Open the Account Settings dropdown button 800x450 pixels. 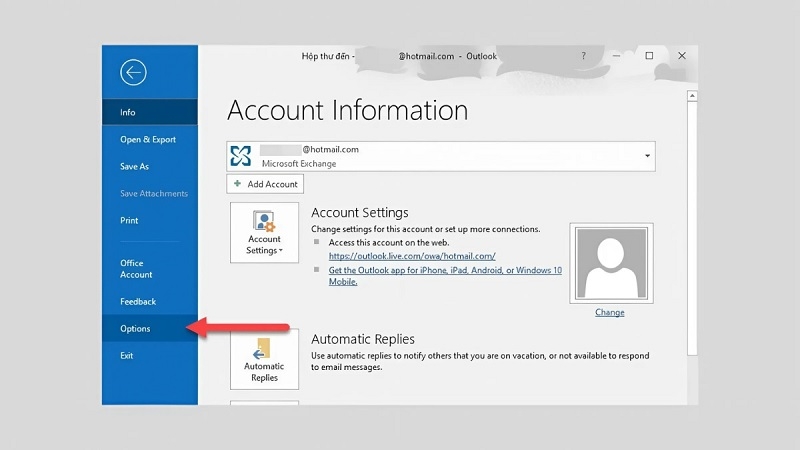click(264, 233)
